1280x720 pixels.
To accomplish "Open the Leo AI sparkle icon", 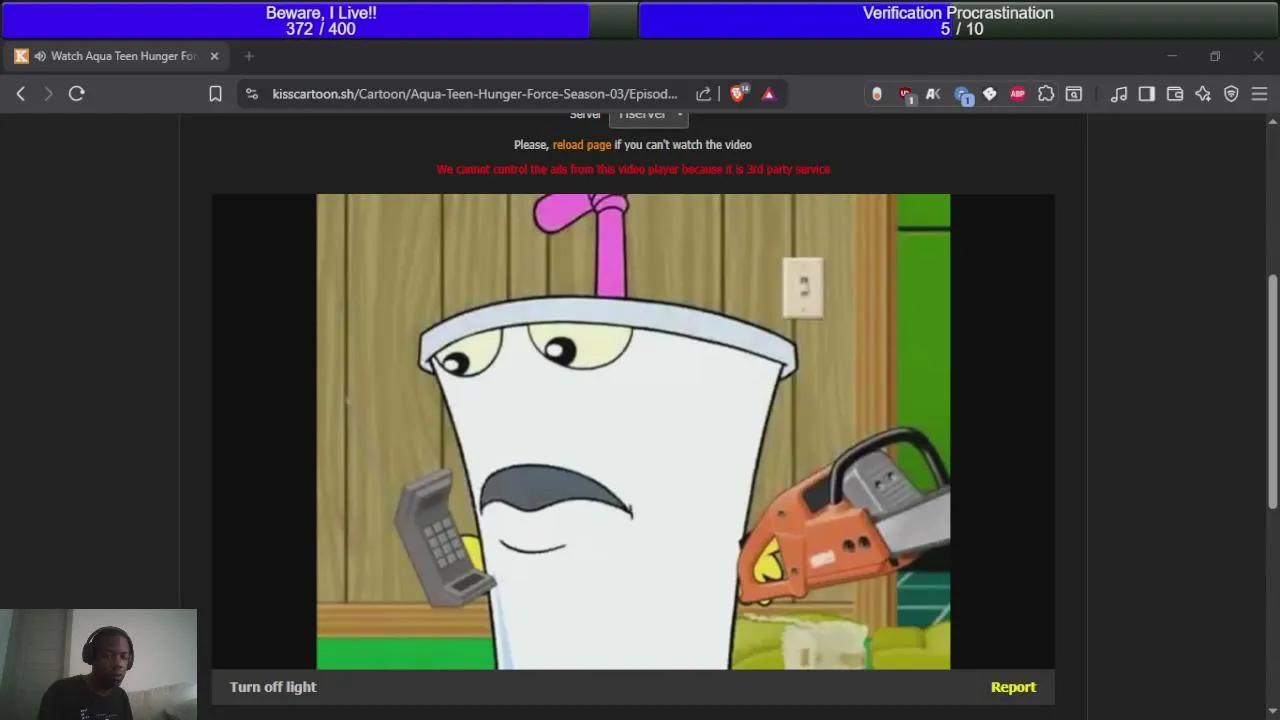I will 1203,94.
